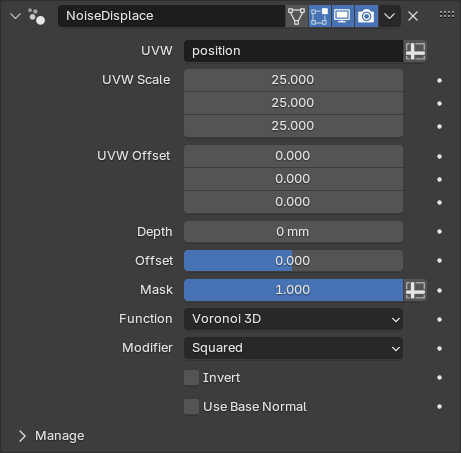
Task: Animate the Function property keyframe dot
Action: point(439,319)
